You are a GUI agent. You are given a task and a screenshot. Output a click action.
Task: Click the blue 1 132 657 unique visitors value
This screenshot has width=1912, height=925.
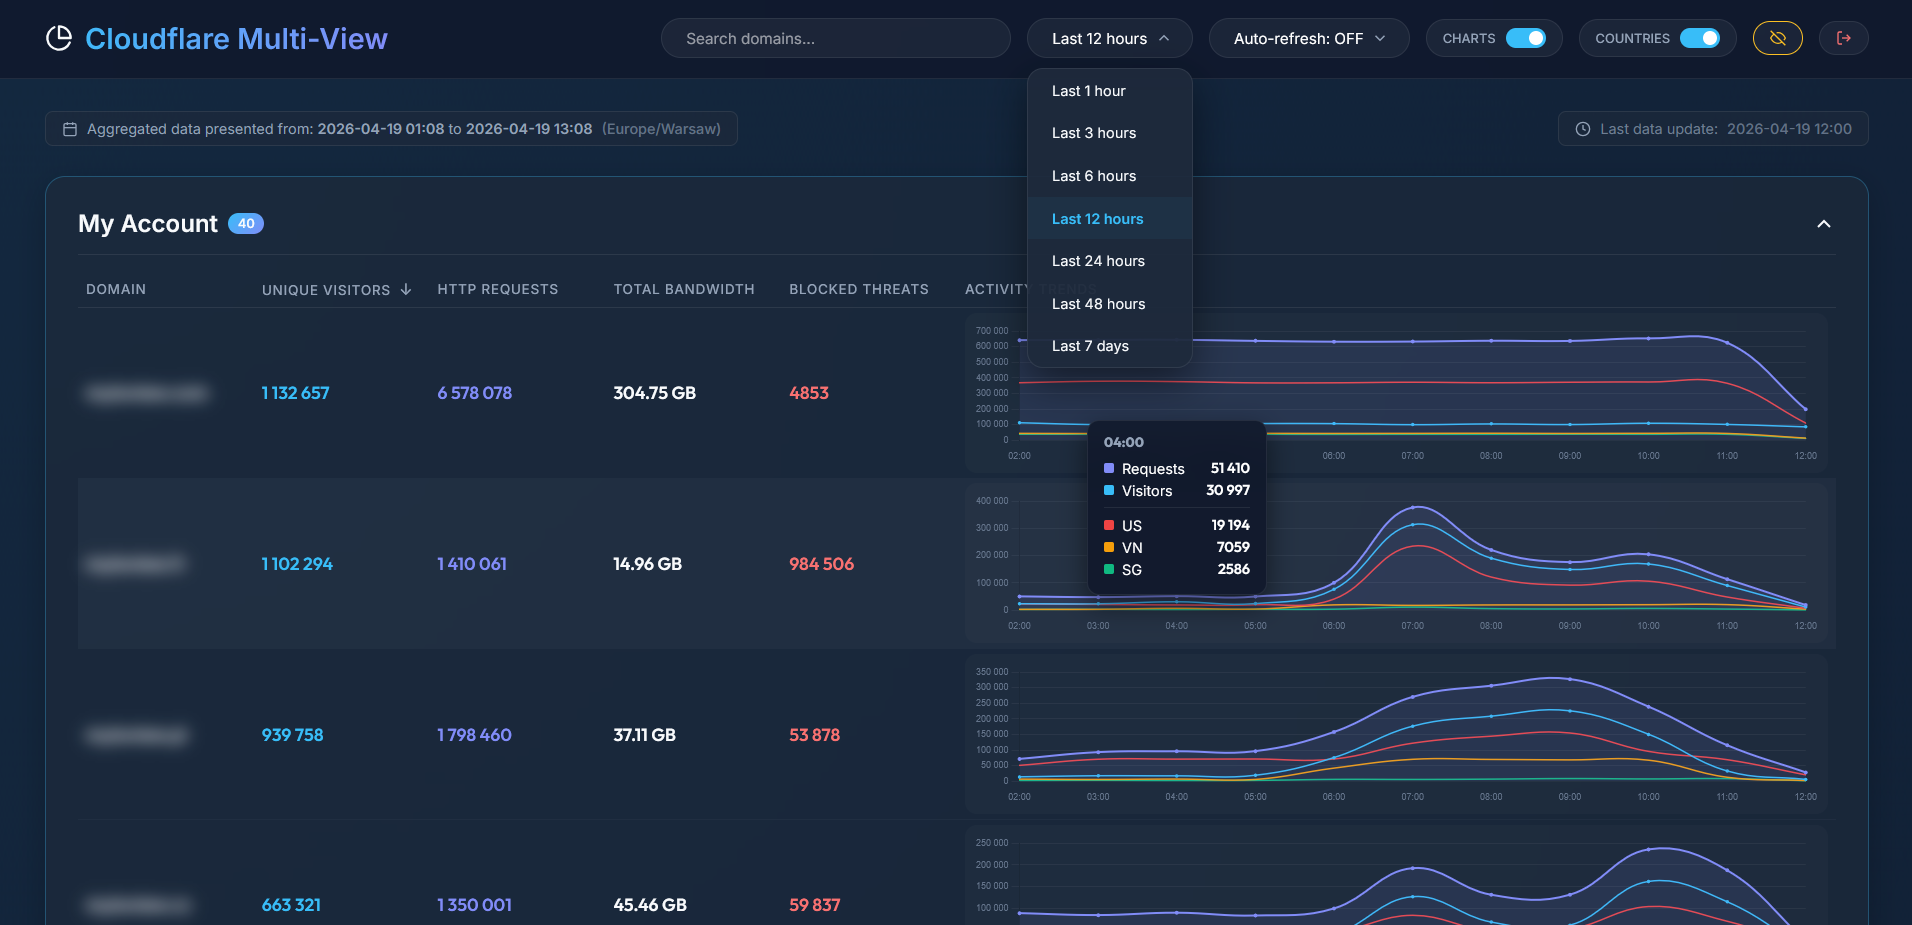tap(294, 393)
